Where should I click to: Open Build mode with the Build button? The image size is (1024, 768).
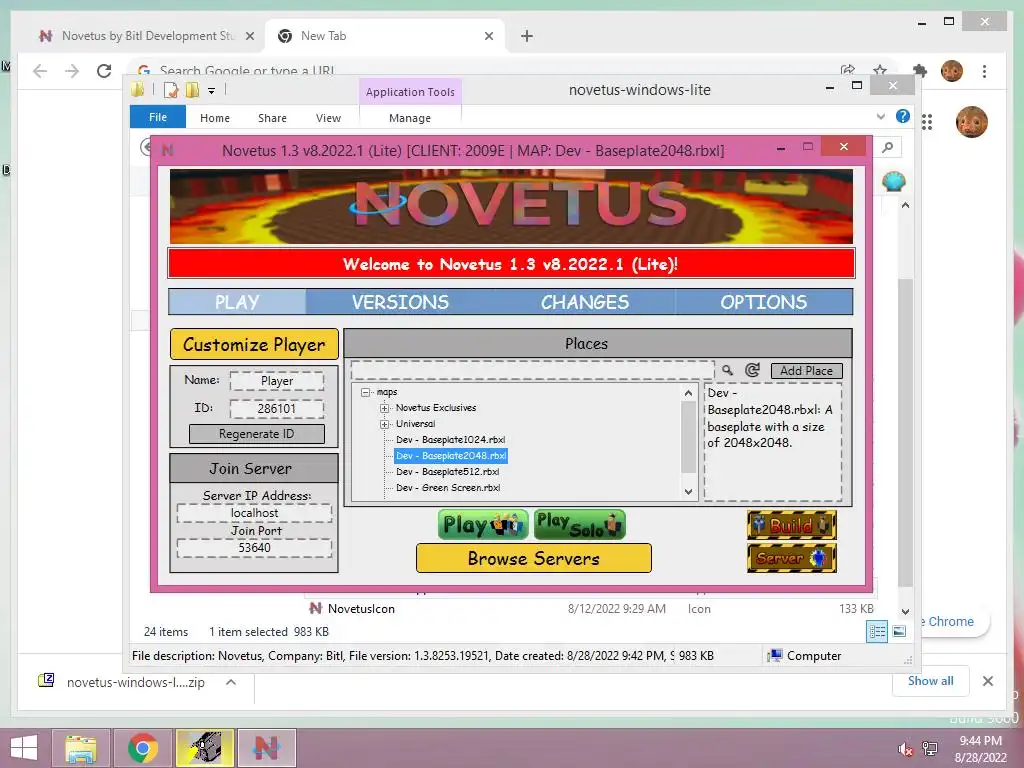pos(792,525)
